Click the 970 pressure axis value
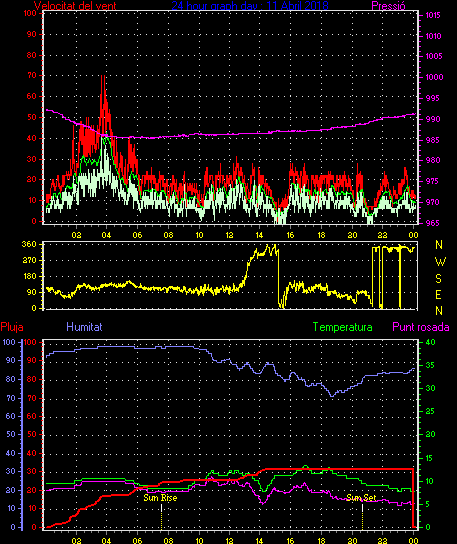Viewport: 457px width, 544px height. tap(433, 202)
